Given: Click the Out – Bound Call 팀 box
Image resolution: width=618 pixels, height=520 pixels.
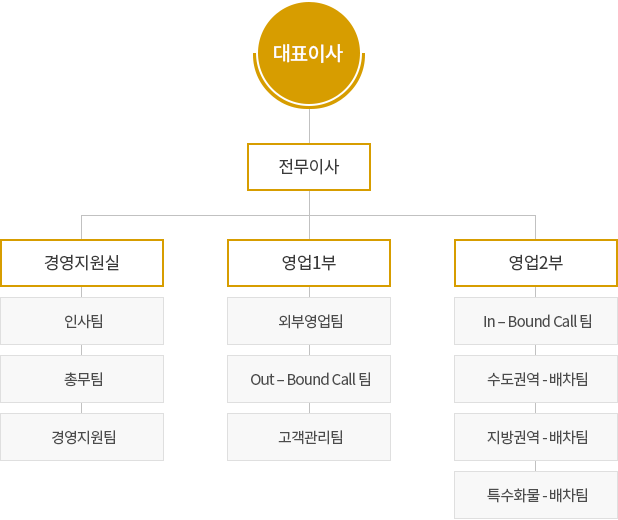Looking at the screenshot, I should pos(309,379).
